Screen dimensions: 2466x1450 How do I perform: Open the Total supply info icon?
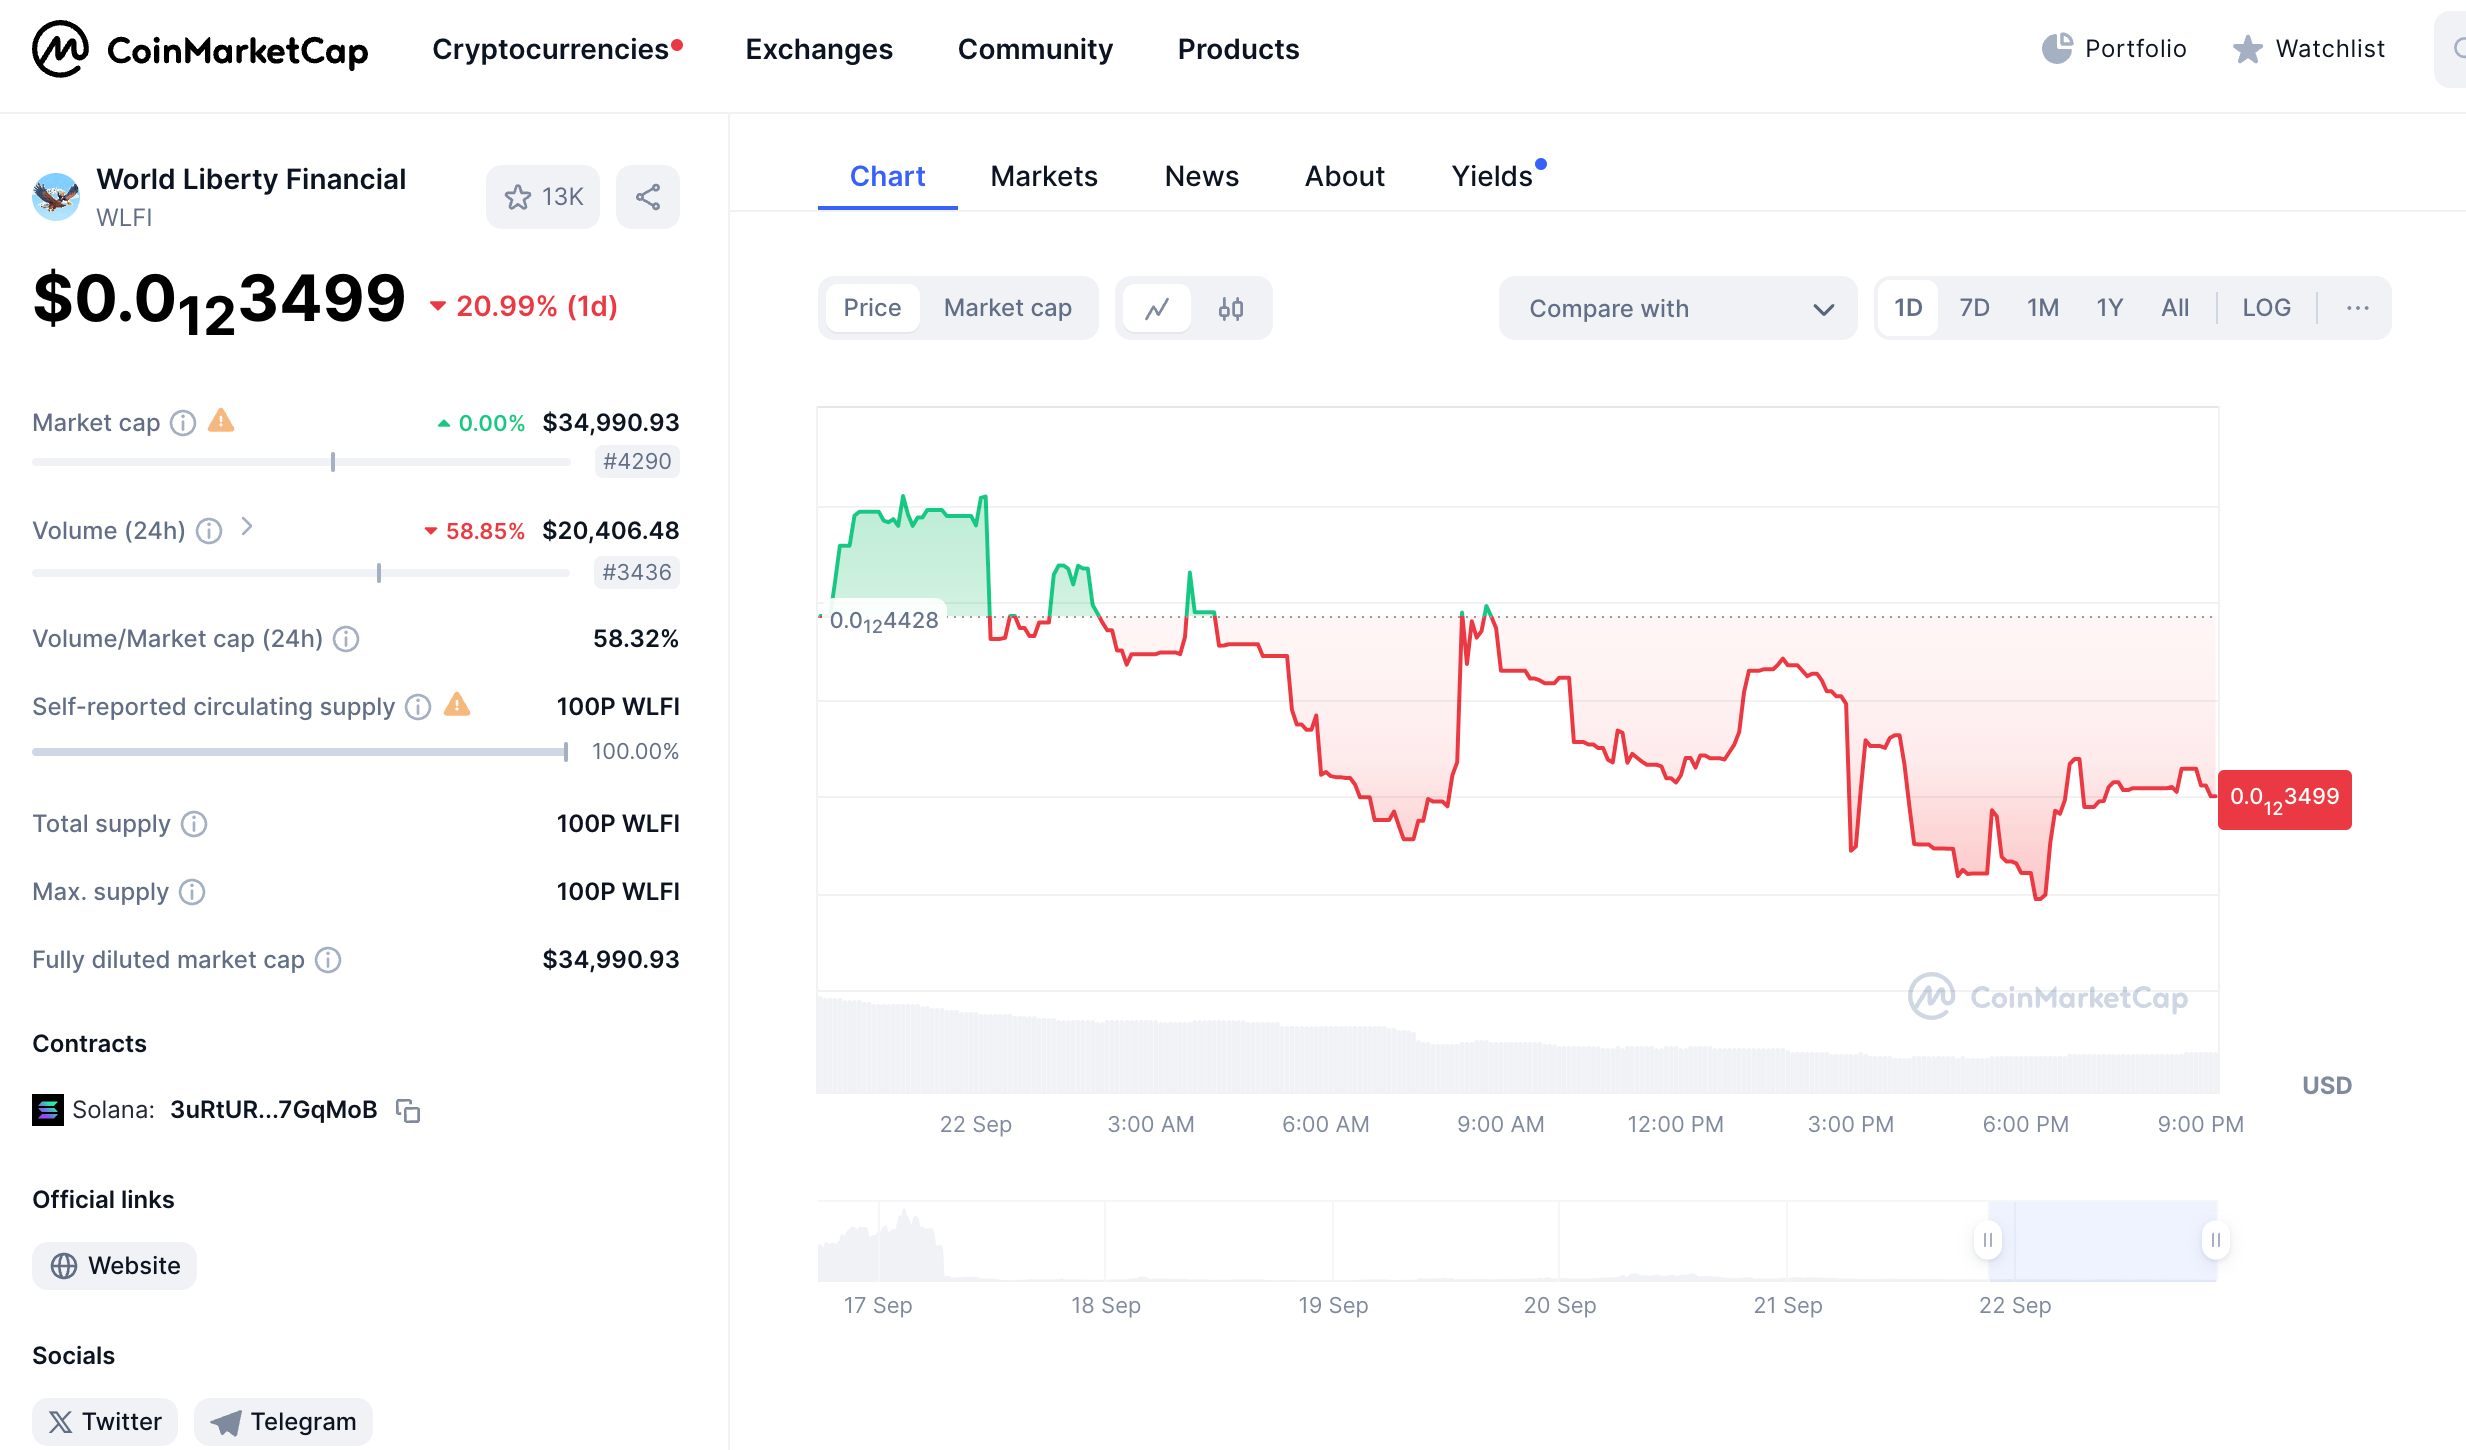[194, 824]
